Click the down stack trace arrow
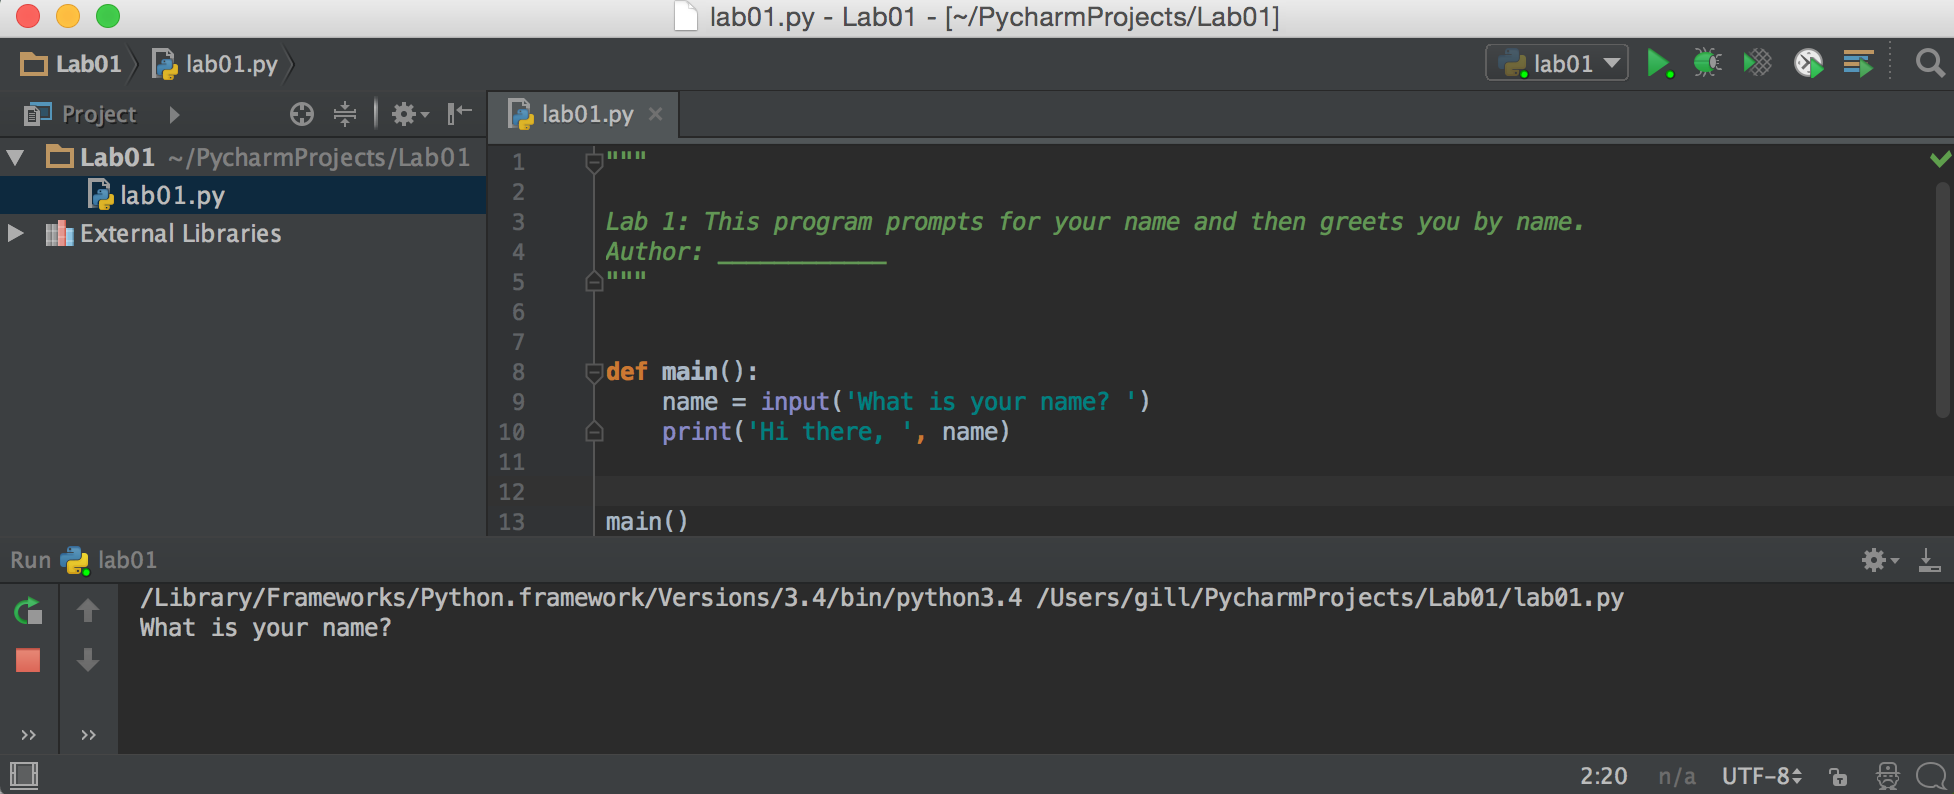The image size is (1954, 794). coord(88,659)
